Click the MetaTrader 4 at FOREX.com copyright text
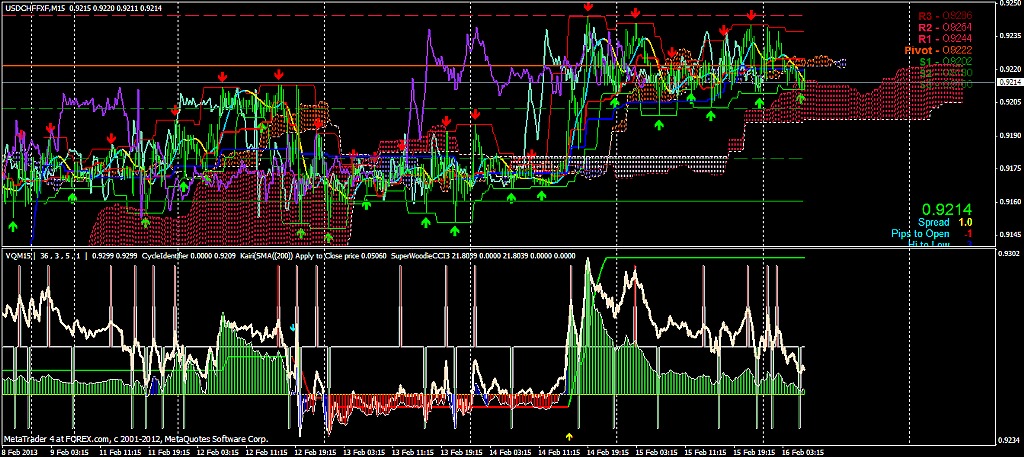 tap(135, 439)
